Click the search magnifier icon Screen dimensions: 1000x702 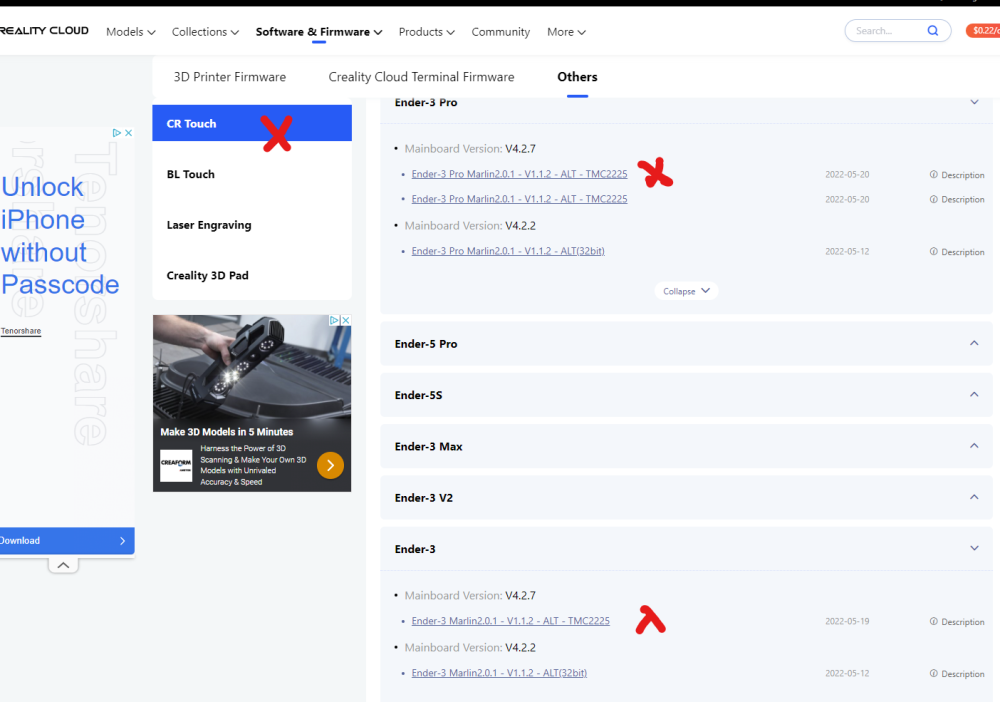point(932,31)
